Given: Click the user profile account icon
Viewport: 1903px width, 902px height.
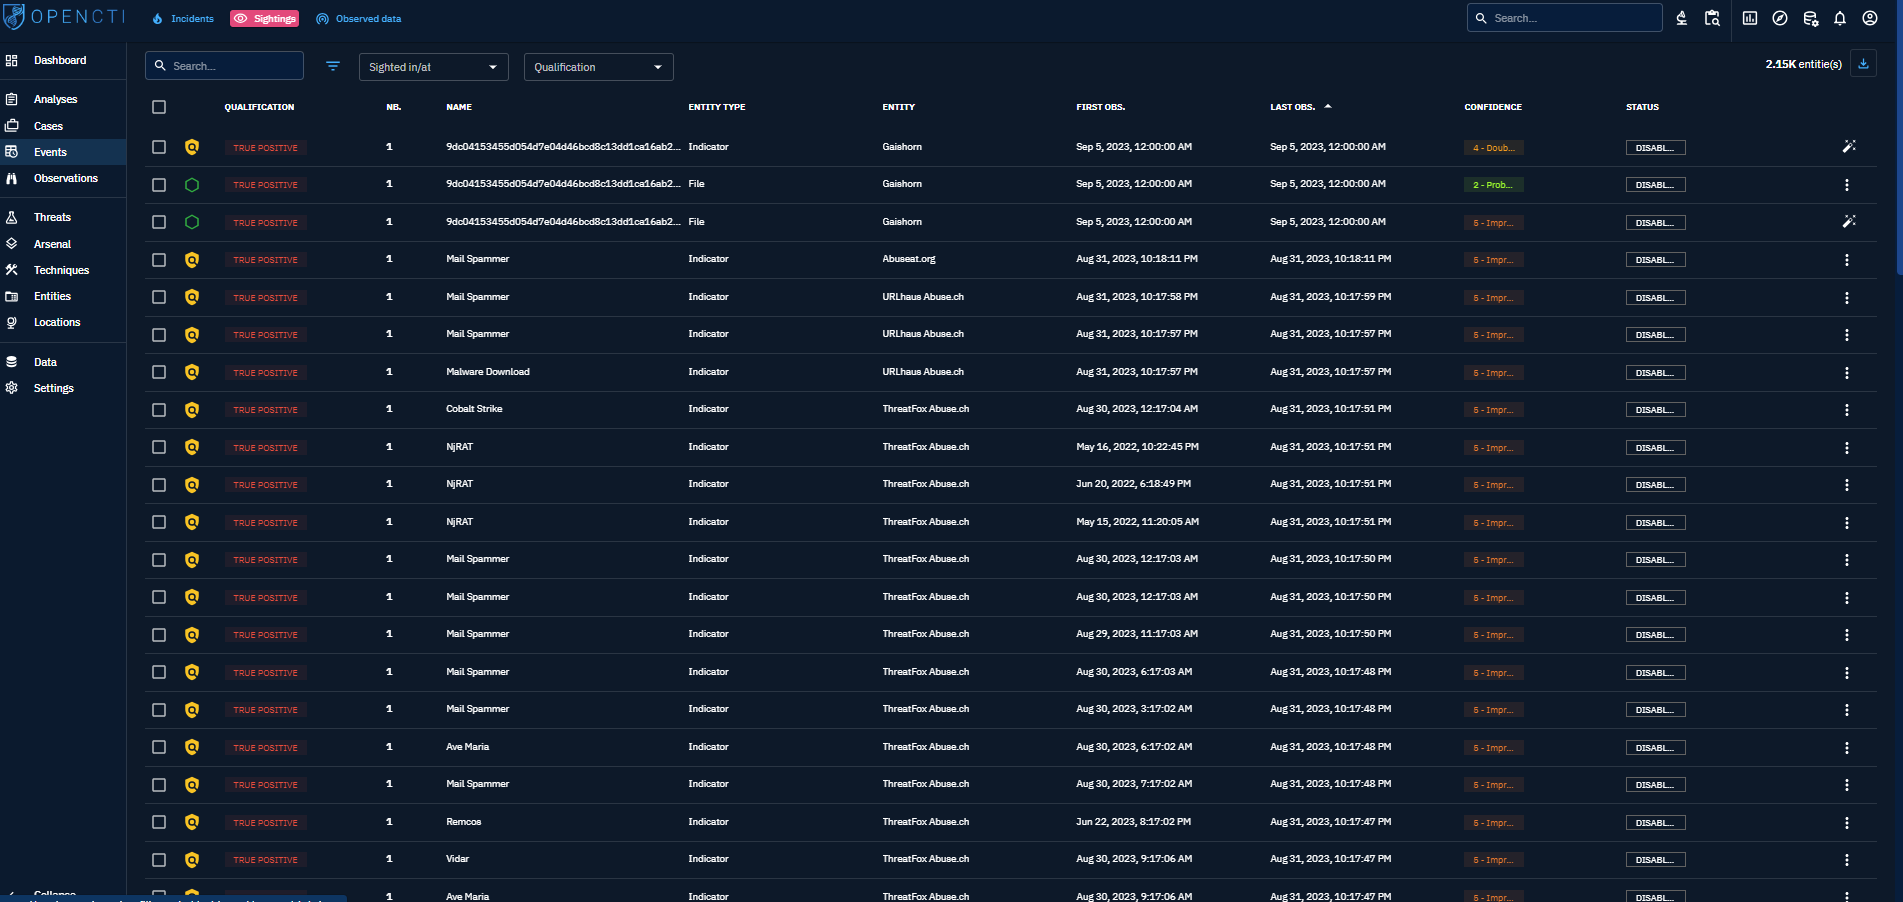Looking at the screenshot, I should click(x=1869, y=18).
